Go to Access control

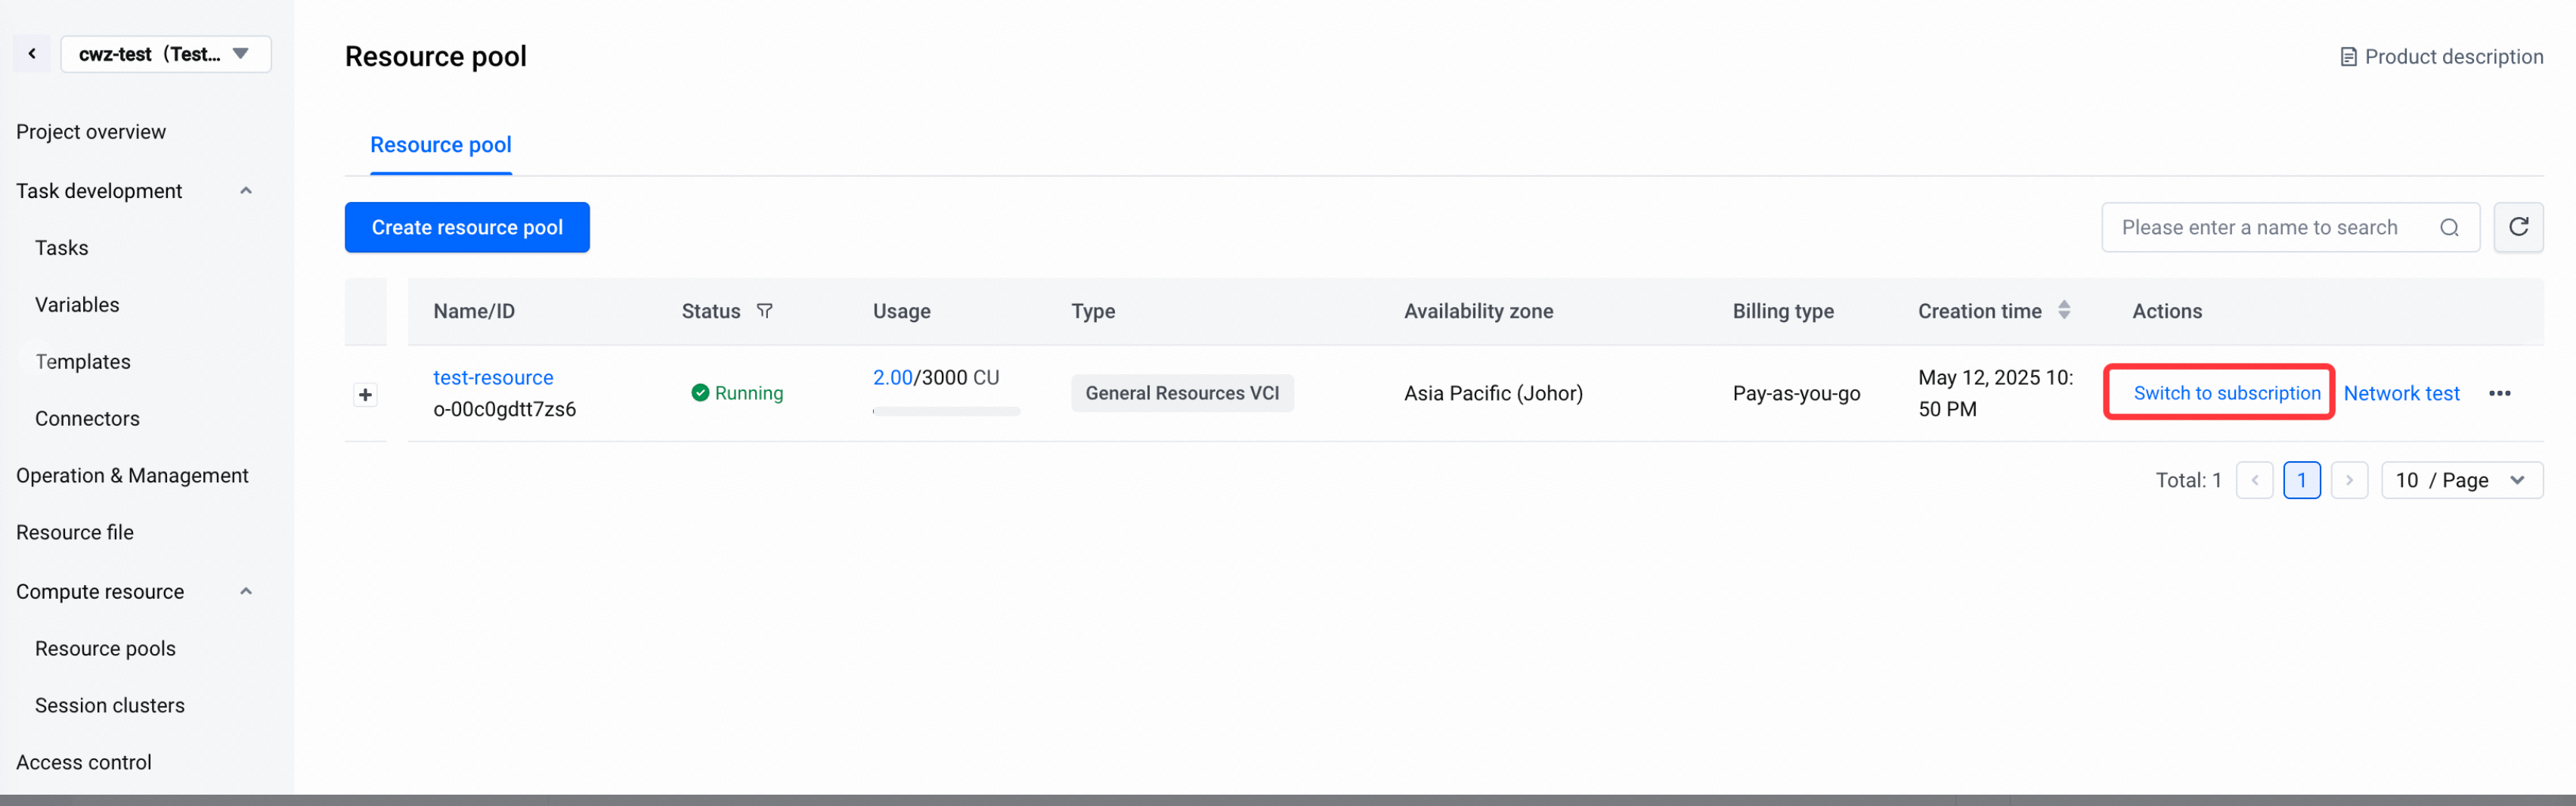coord(84,763)
